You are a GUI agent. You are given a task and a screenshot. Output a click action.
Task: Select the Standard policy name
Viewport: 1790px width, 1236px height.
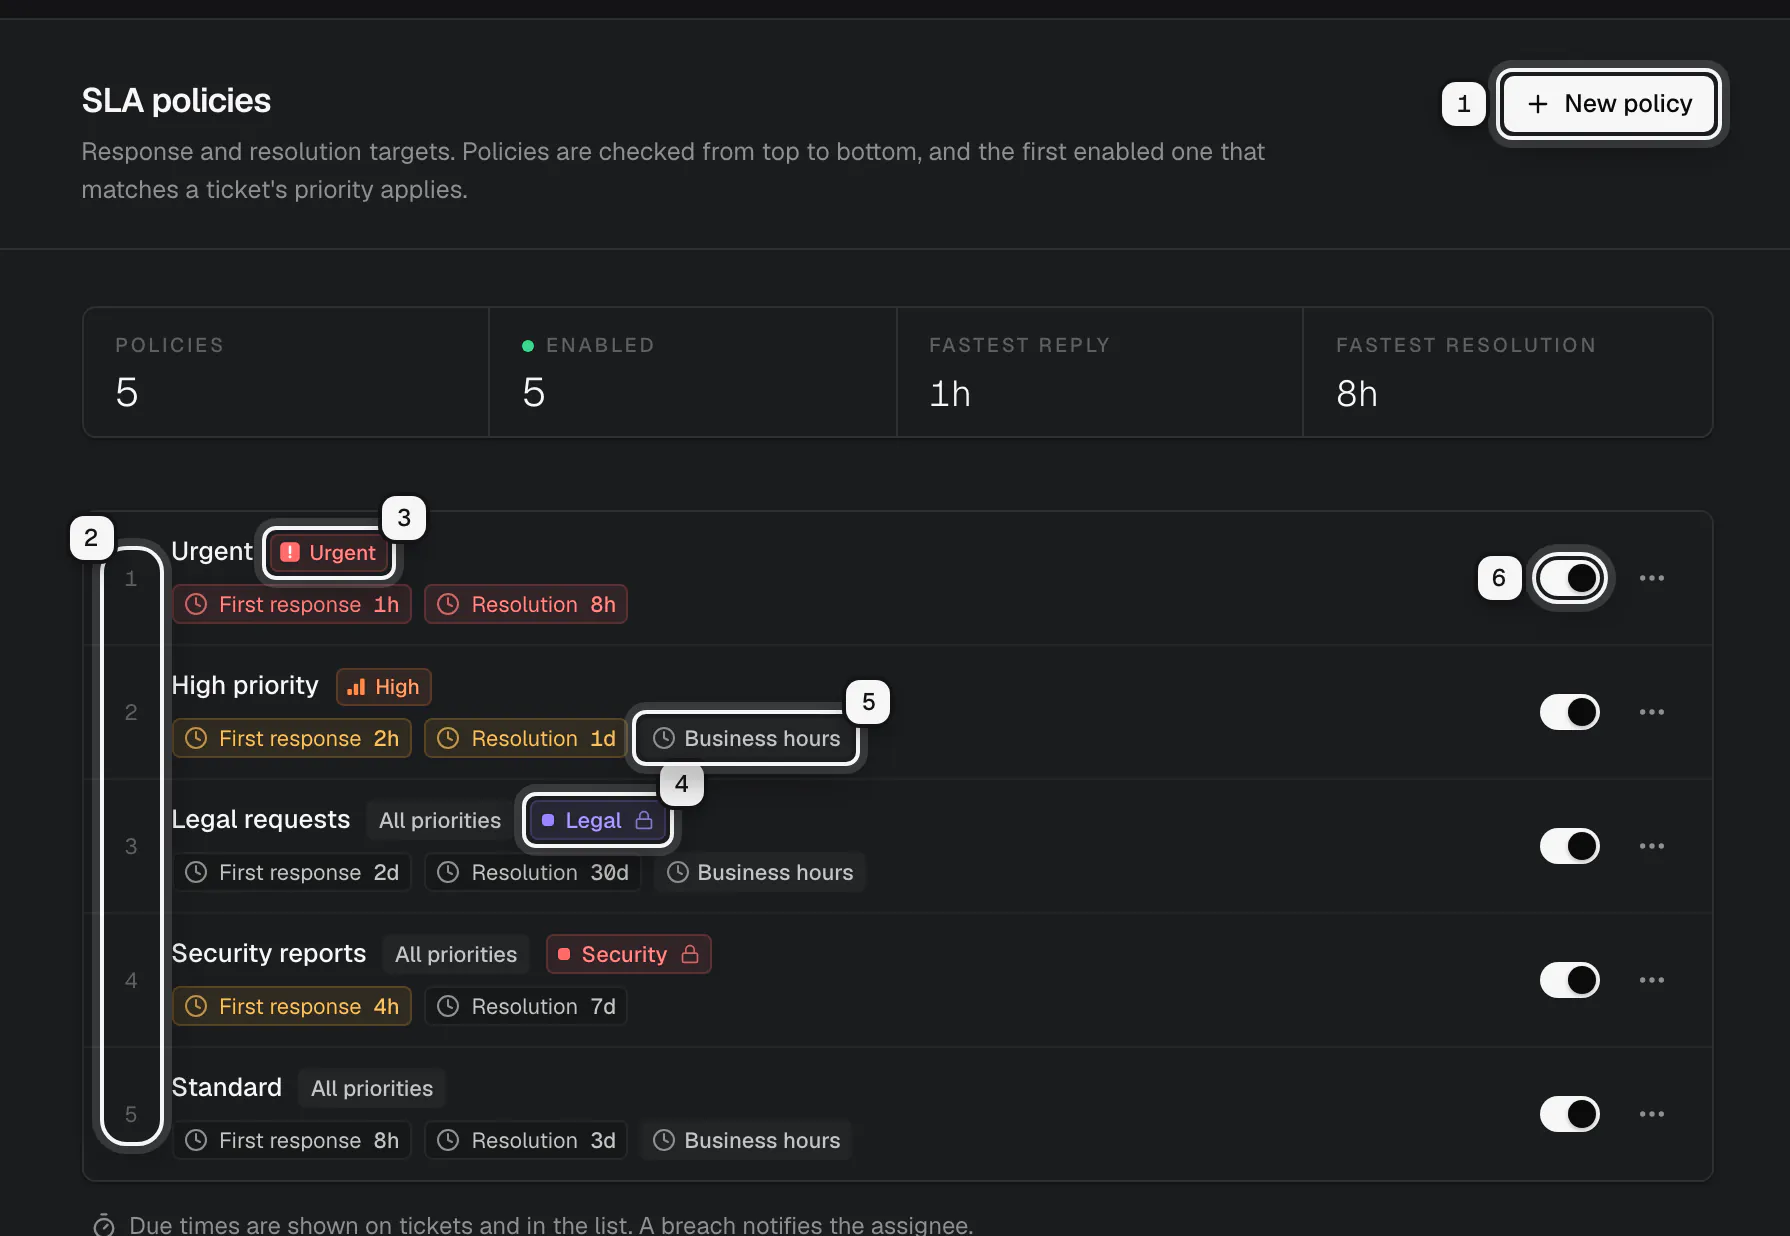[227, 1087]
